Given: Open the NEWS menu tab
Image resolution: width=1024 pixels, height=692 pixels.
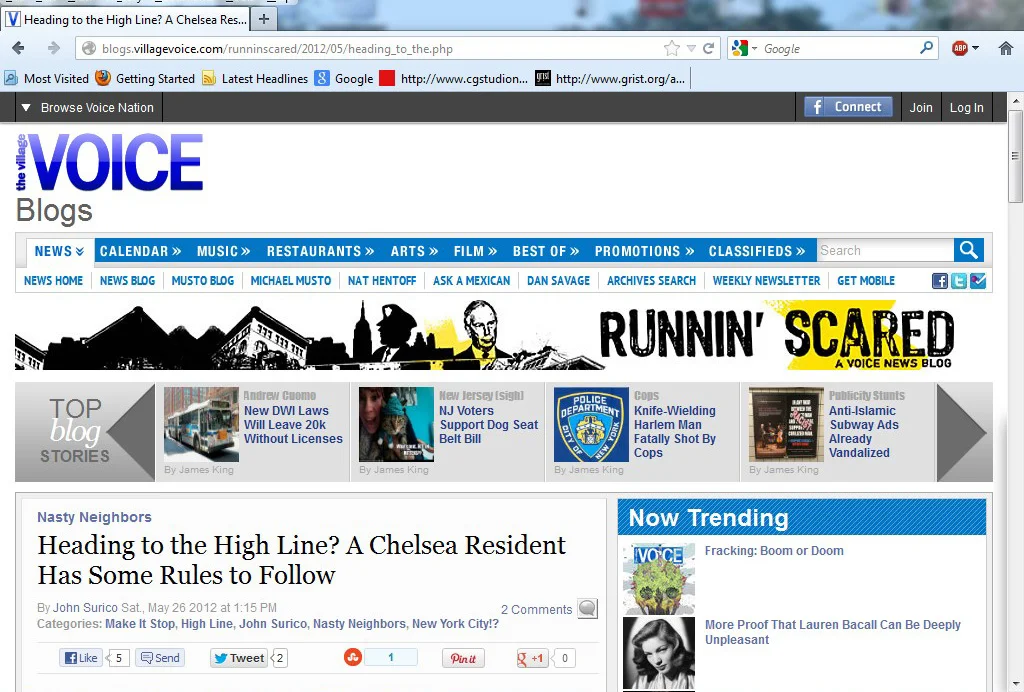Looking at the screenshot, I should point(59,251).
